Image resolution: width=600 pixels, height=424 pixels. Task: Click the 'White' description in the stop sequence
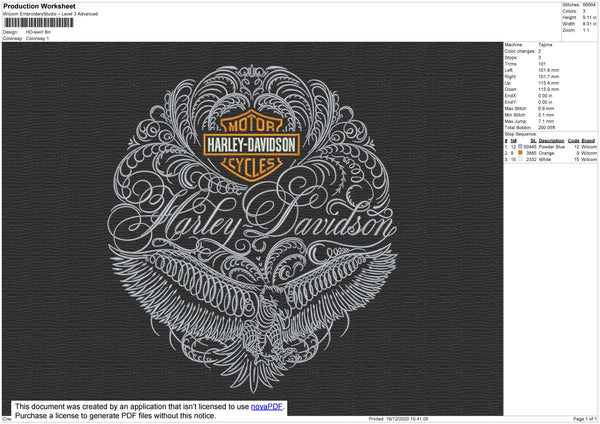pos(545,159)
